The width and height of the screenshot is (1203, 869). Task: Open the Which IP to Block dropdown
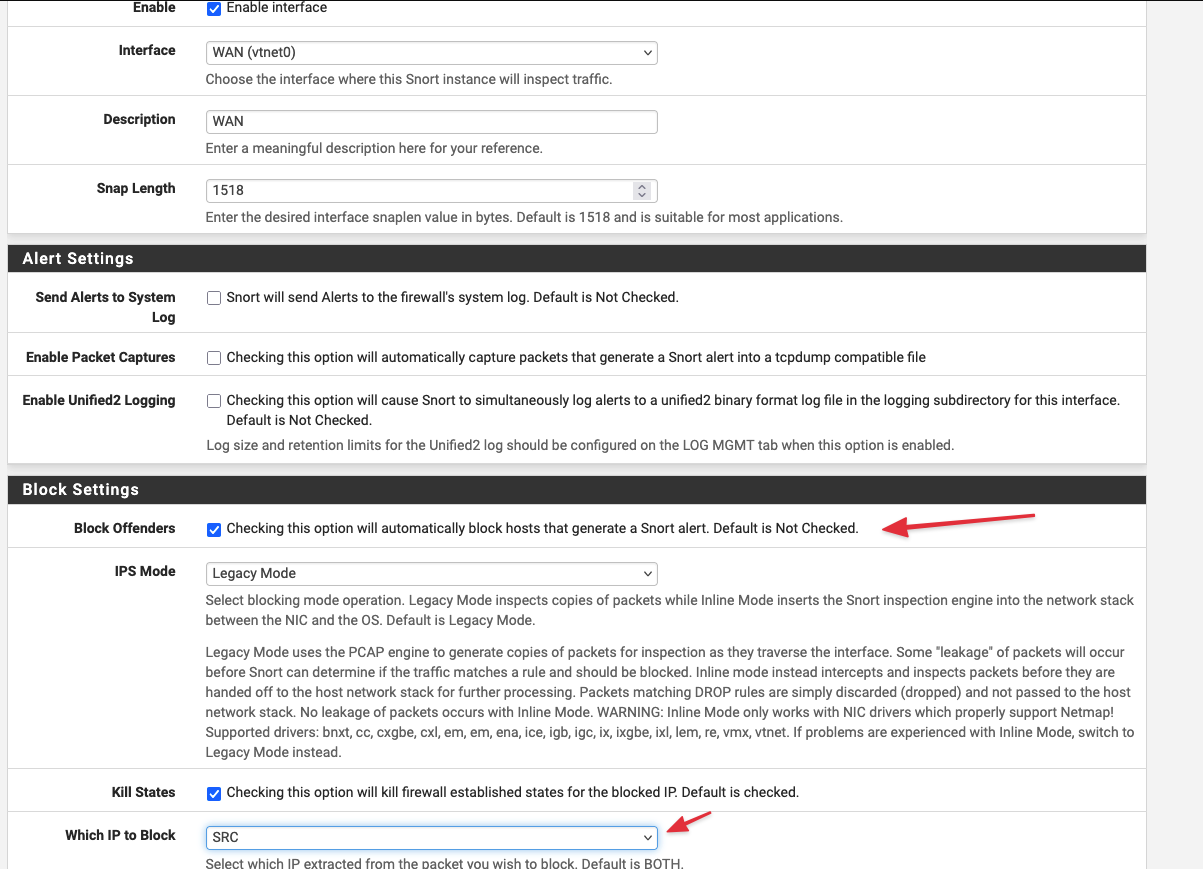[x=431, y=837]
